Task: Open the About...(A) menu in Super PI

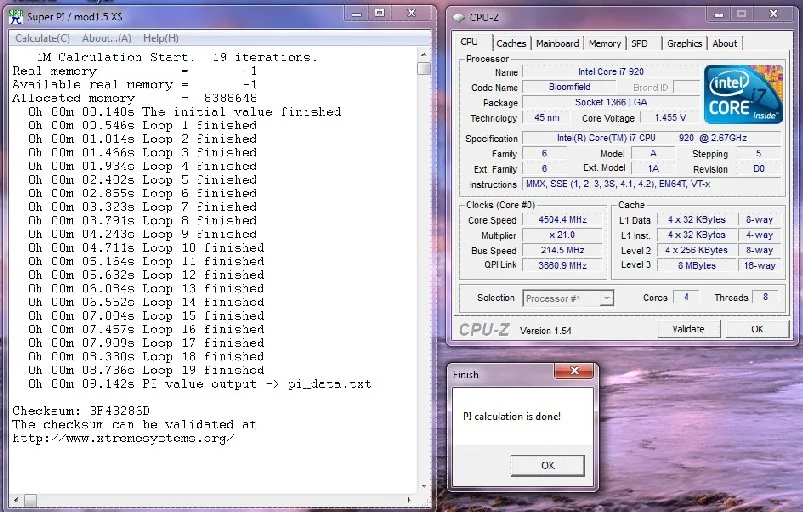Action: [x=106, y=38]
